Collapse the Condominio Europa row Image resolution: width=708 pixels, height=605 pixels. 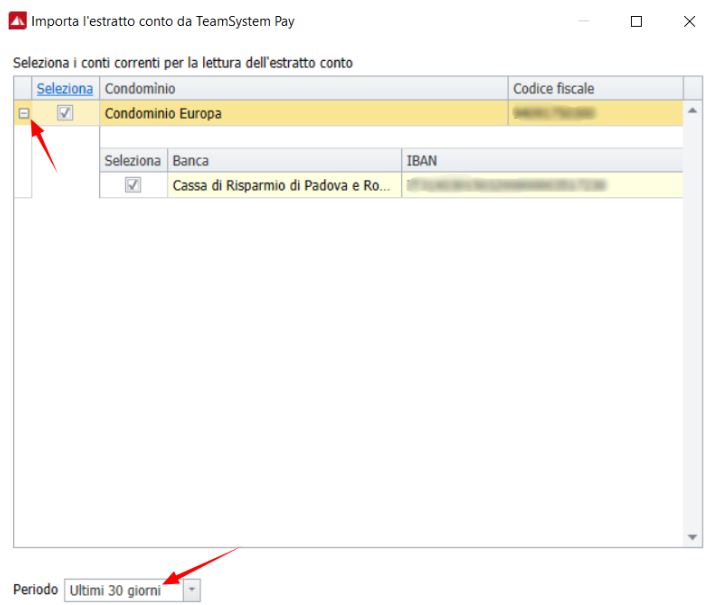coord(24,113)
